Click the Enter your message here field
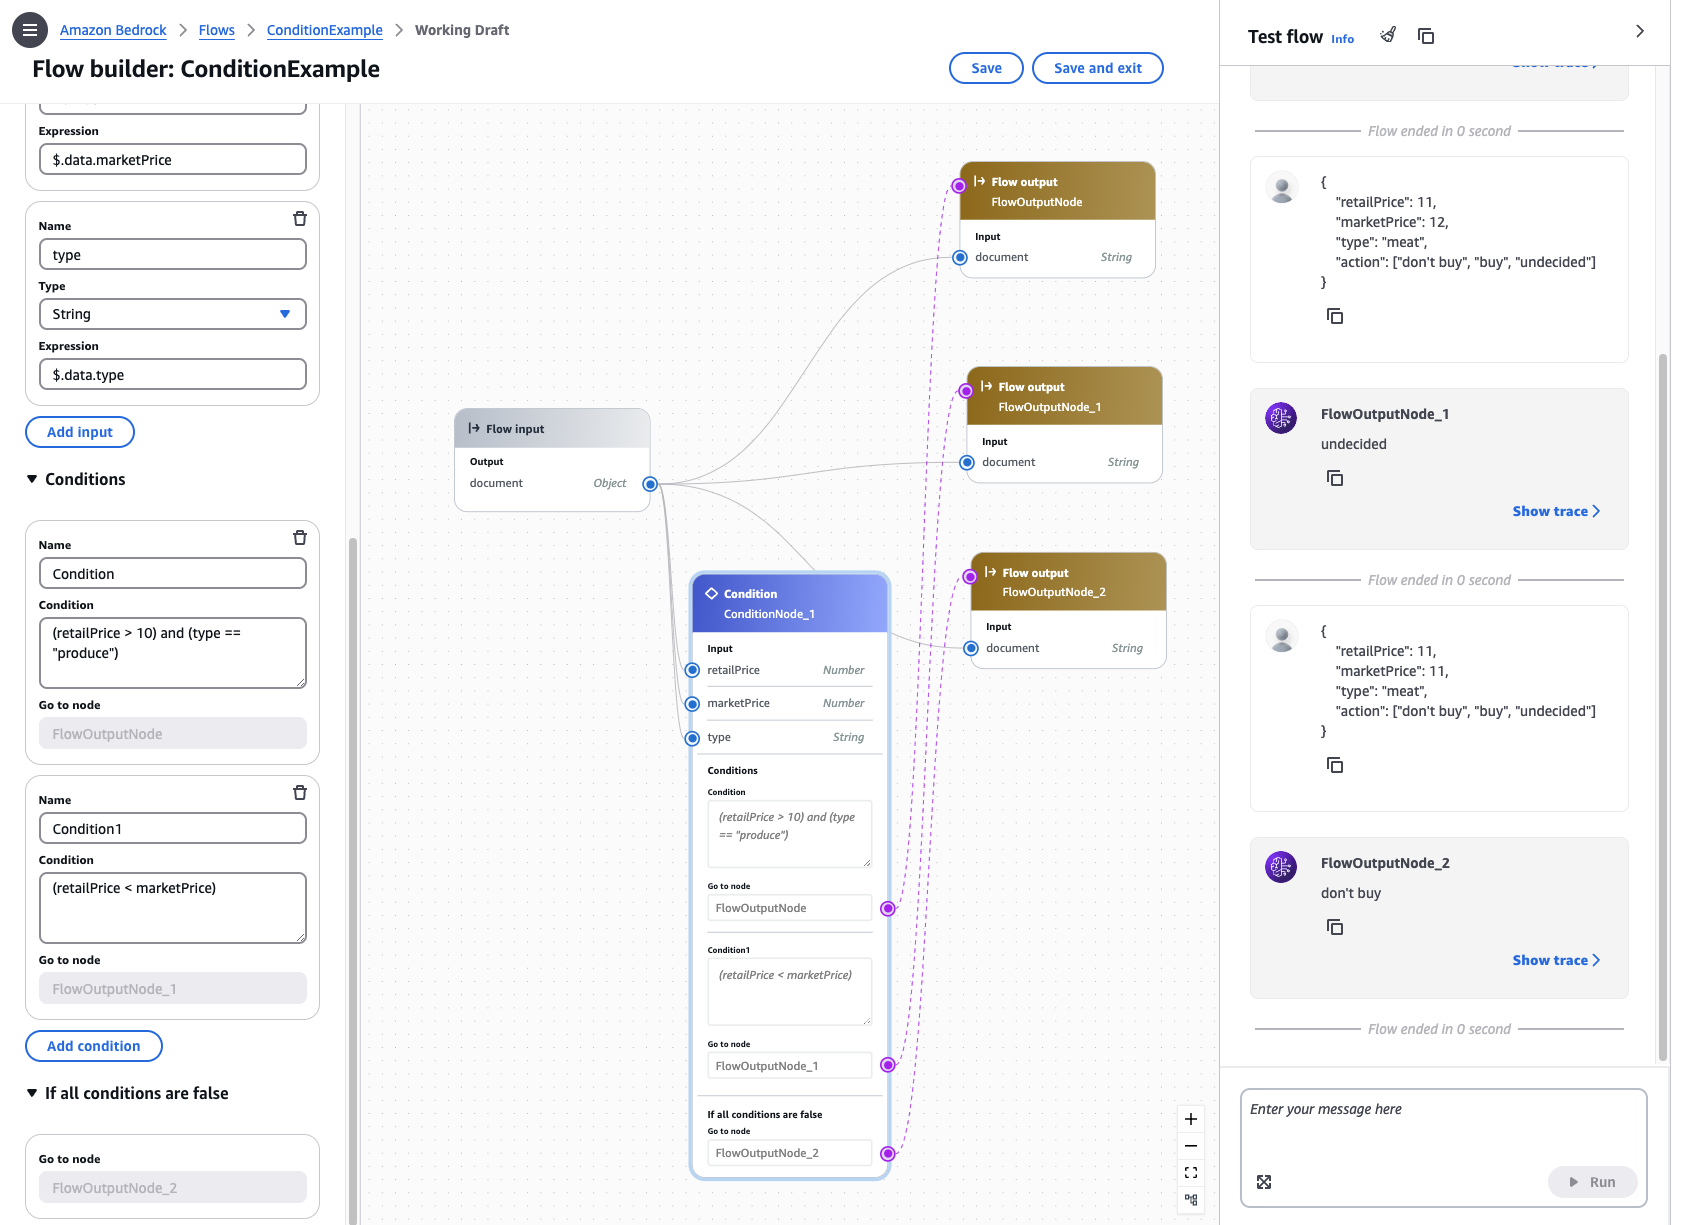This screenshot has height=1225, width=1681. click(x=1400, y=1109)
